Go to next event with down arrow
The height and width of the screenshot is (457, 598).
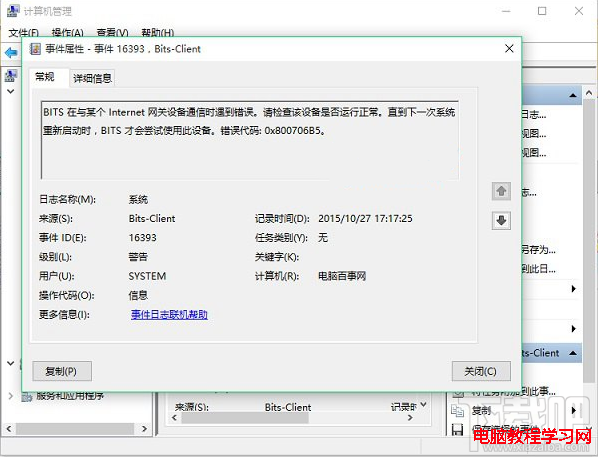[501, 220]
